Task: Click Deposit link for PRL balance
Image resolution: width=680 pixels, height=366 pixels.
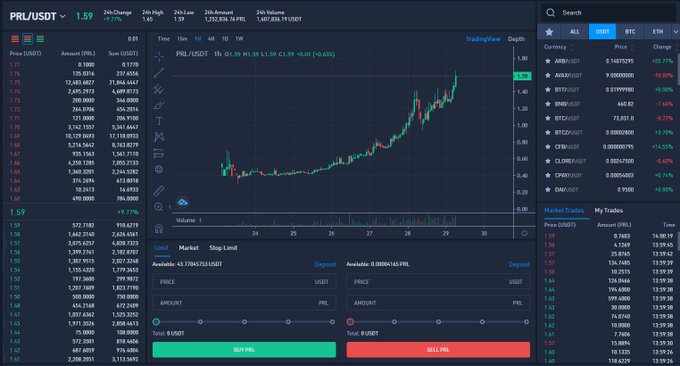Action: coord(519,264)
